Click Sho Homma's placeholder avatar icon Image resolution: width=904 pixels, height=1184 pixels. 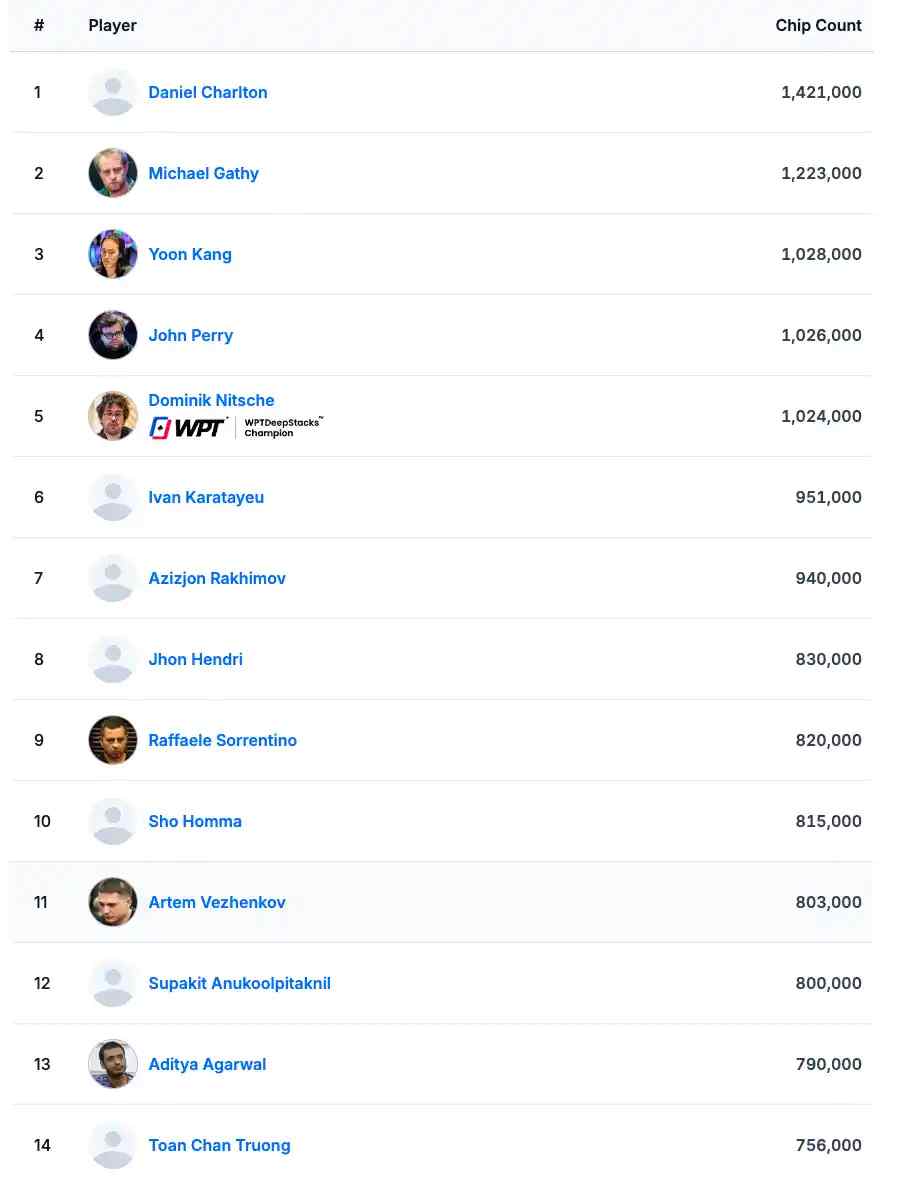pos(113,821)
